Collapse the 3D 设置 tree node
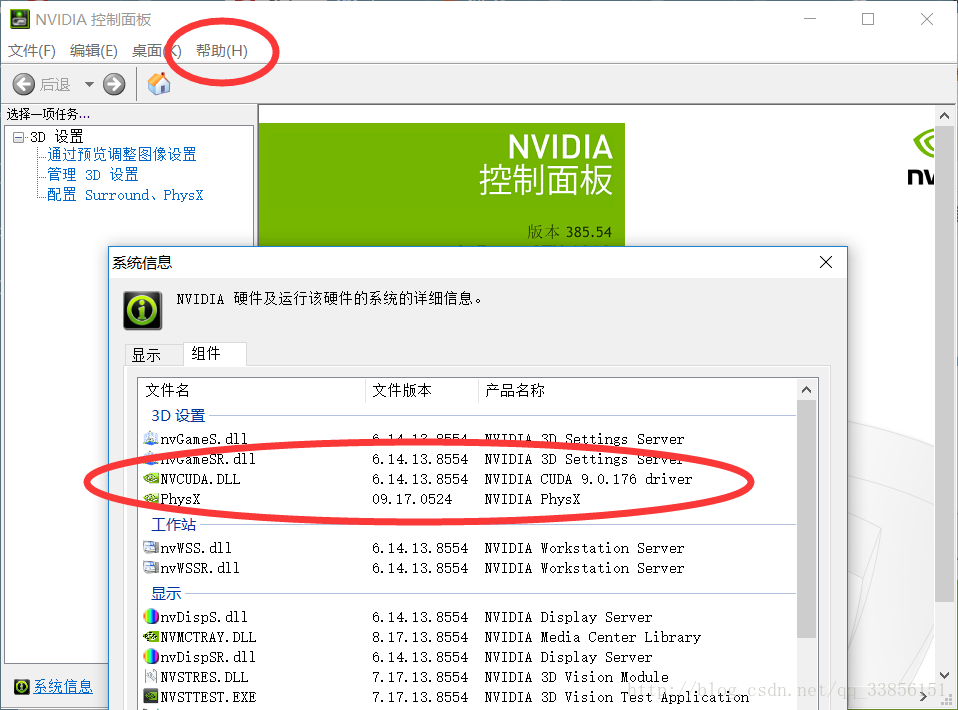Viewport: 958px width, 710px height. click(x=18, y=137)
